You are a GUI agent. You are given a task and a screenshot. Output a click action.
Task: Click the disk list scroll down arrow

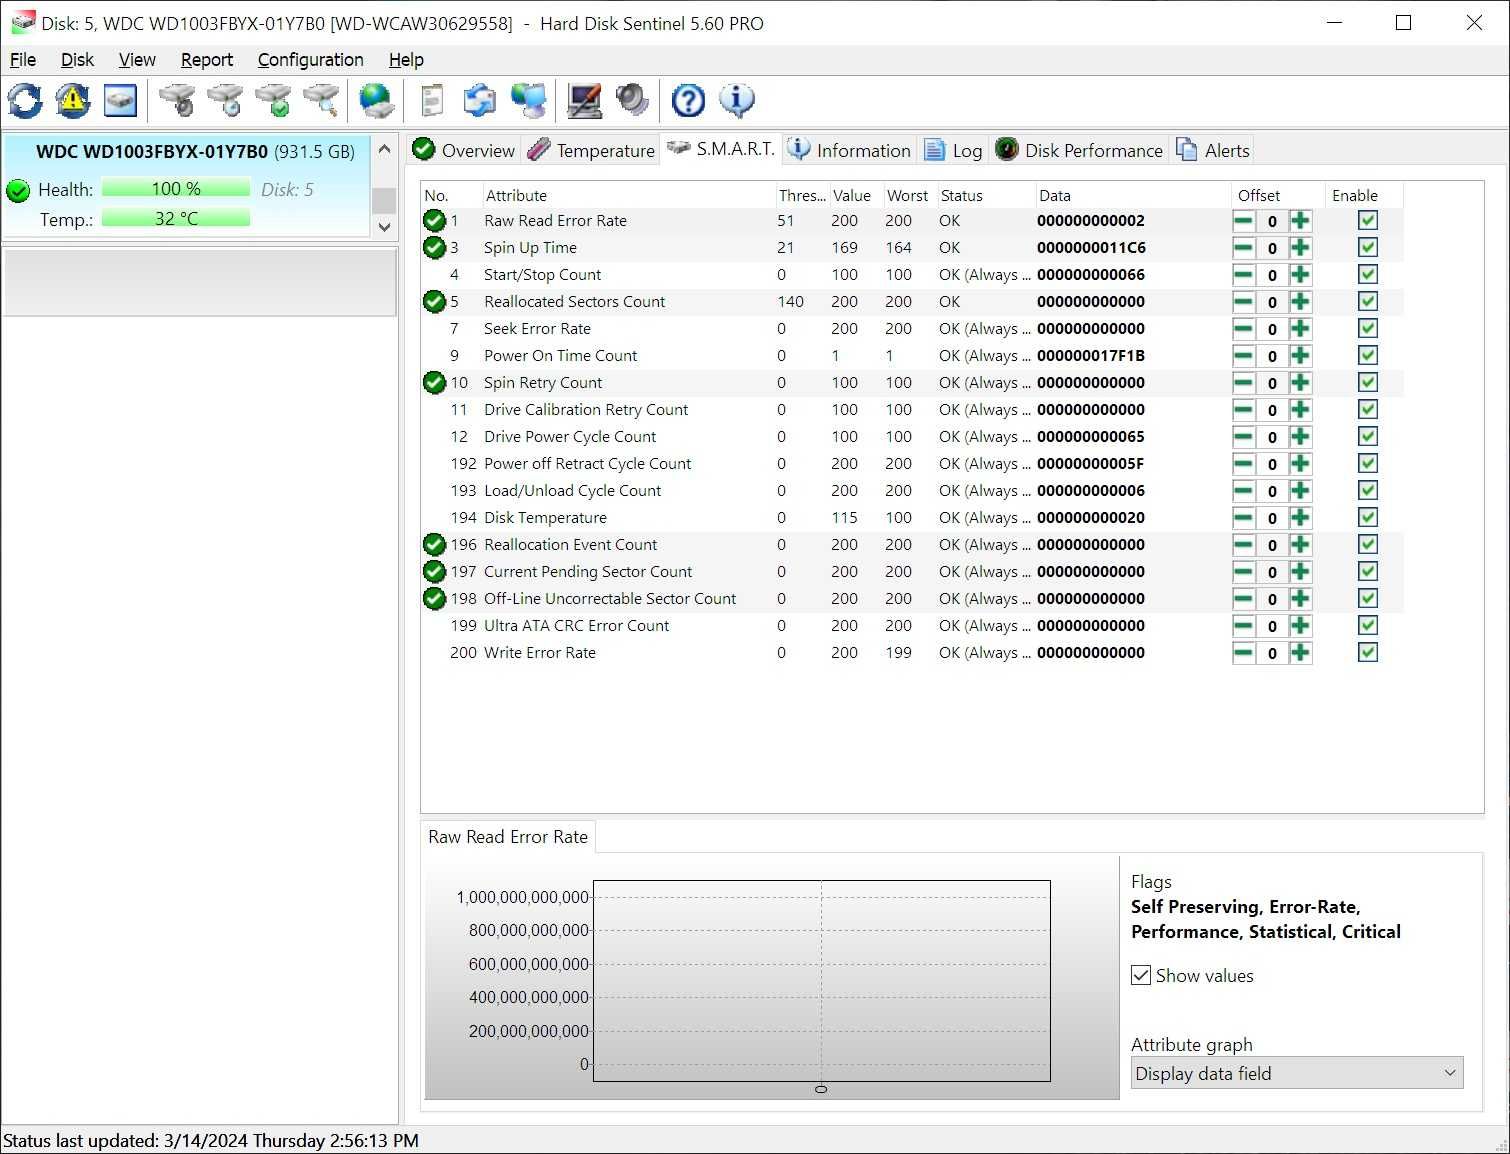point(384,226)
